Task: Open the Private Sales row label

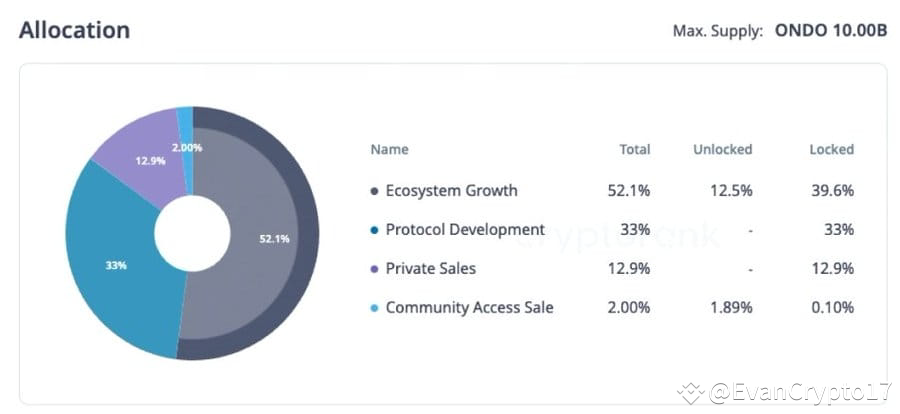Action: pos(430,269)
